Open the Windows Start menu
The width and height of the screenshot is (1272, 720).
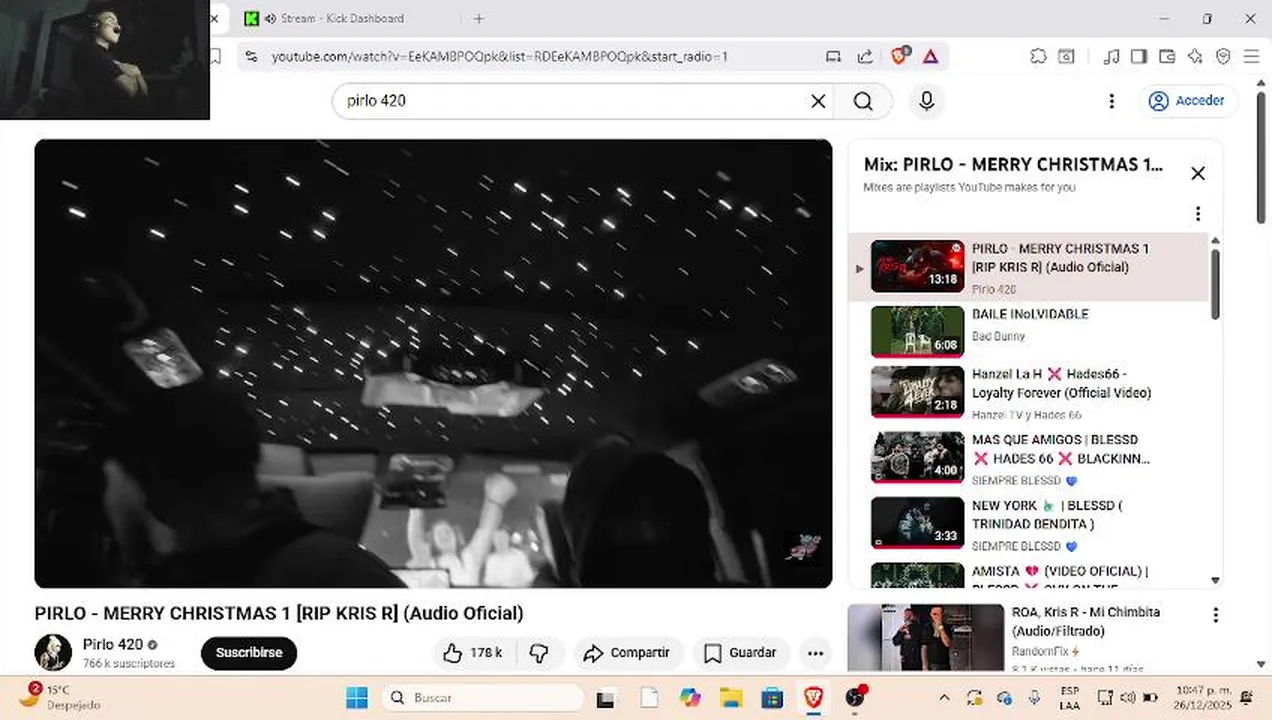(x=357, y=698)
